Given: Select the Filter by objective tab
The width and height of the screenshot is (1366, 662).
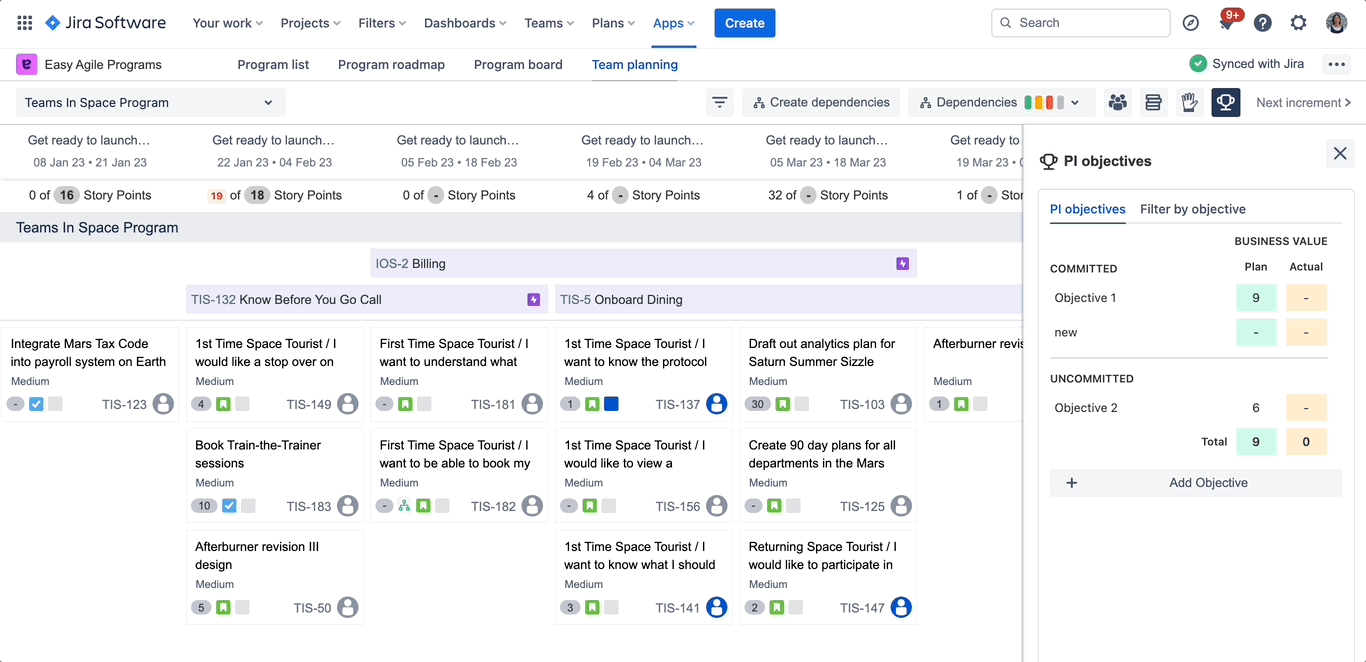Looking at the screenshot, I should (x=1192, y=209).
